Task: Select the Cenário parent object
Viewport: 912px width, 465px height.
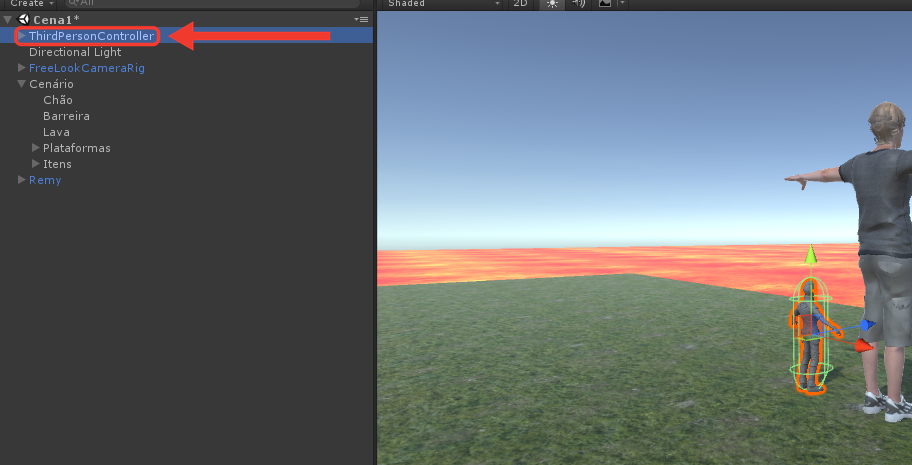Action: 51,84
